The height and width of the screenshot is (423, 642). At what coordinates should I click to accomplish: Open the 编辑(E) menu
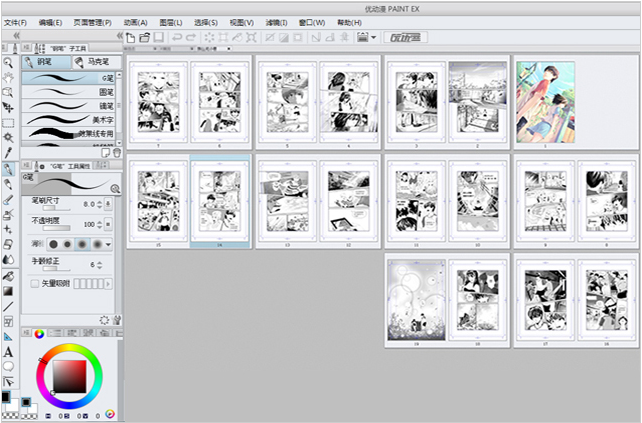(x=50, y=23)
